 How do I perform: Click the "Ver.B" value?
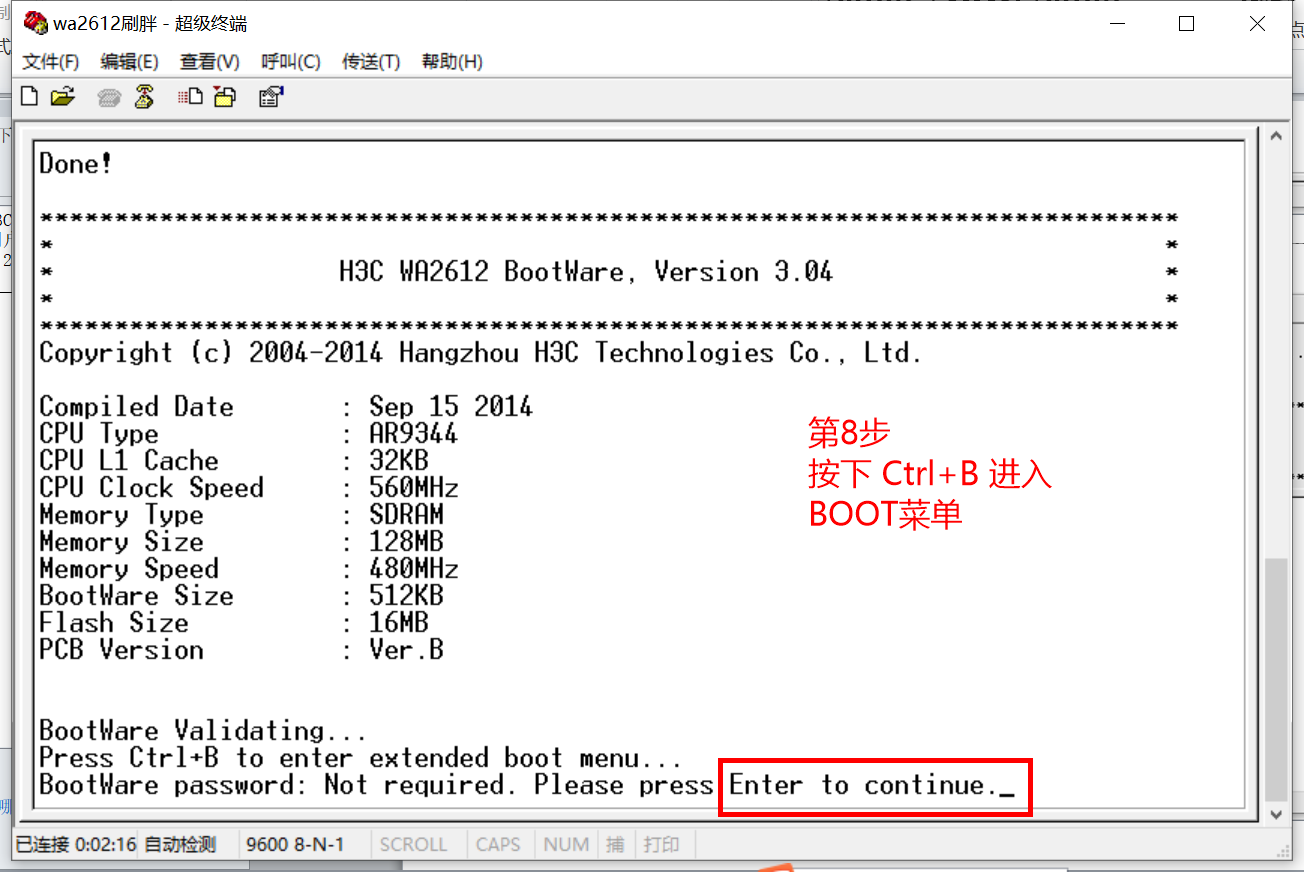(x=406, y=650)
